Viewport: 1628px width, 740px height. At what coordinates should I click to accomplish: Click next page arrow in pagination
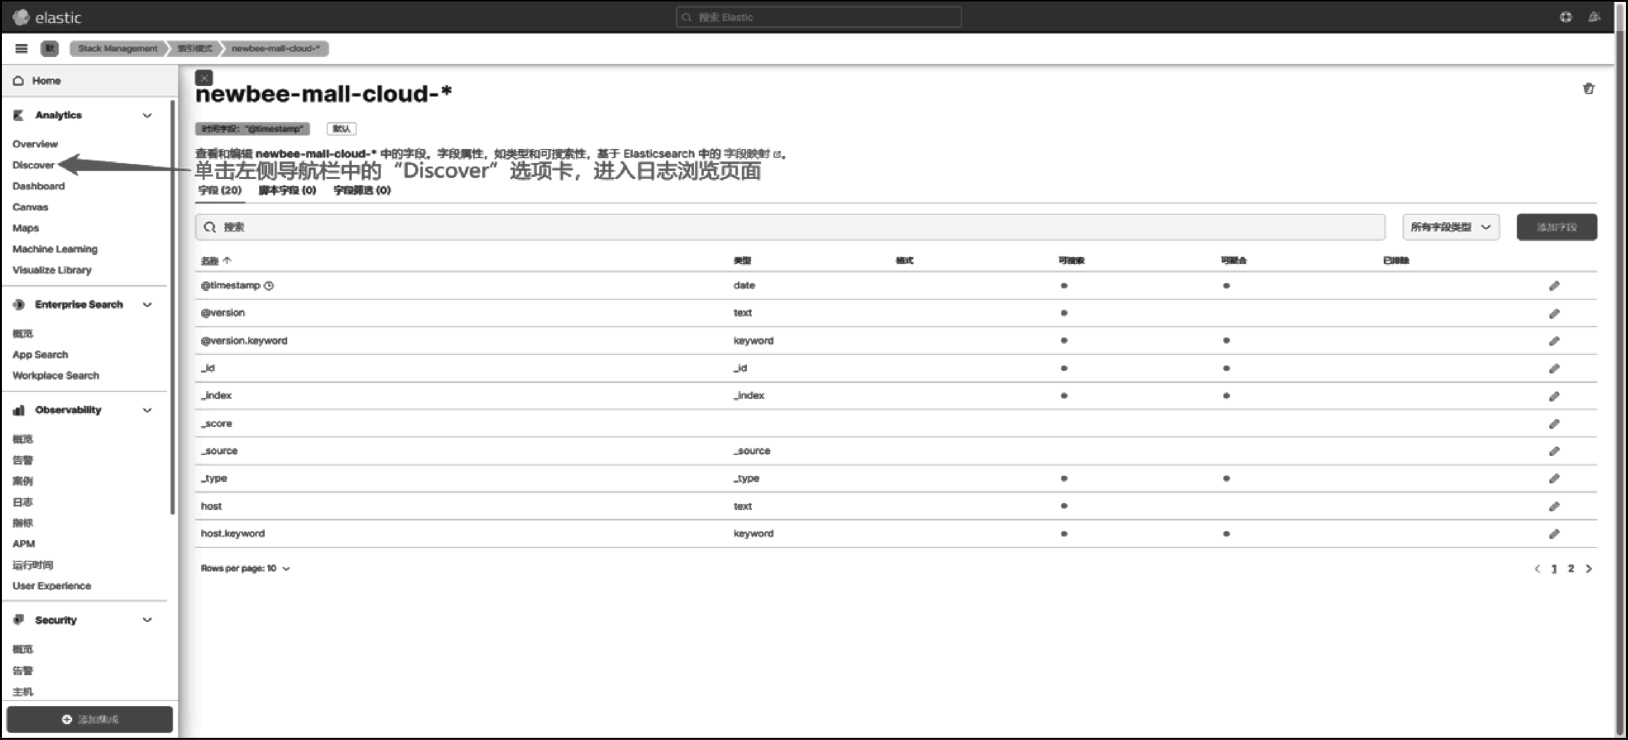1589,569
